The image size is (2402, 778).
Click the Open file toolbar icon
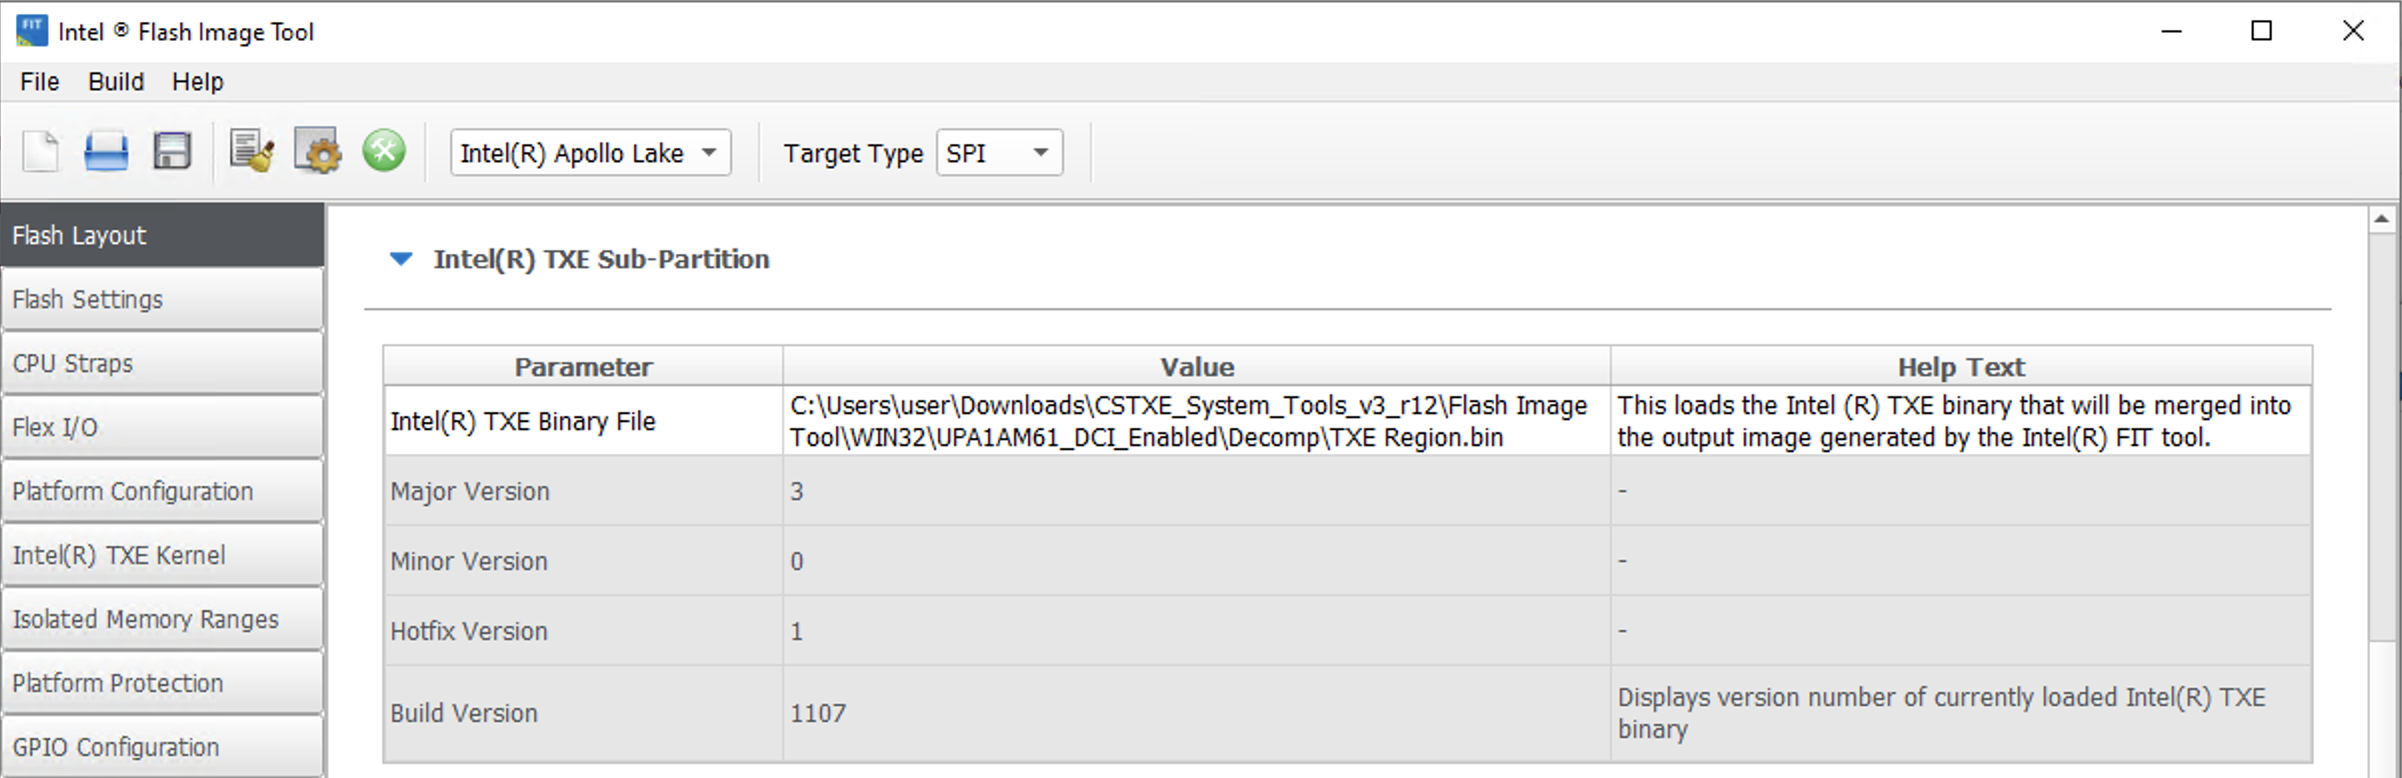click(106, 152)
